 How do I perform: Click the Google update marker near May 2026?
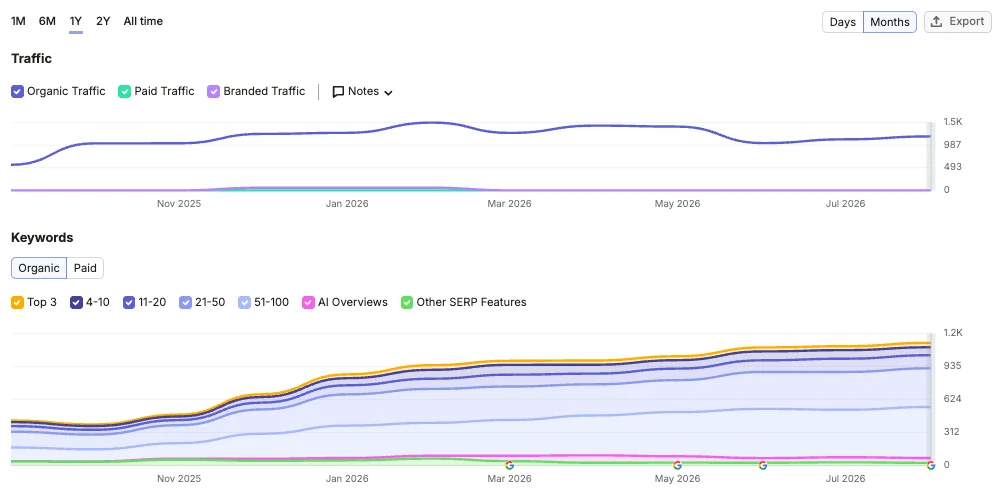pyautogui.click(x=677, y=465)
